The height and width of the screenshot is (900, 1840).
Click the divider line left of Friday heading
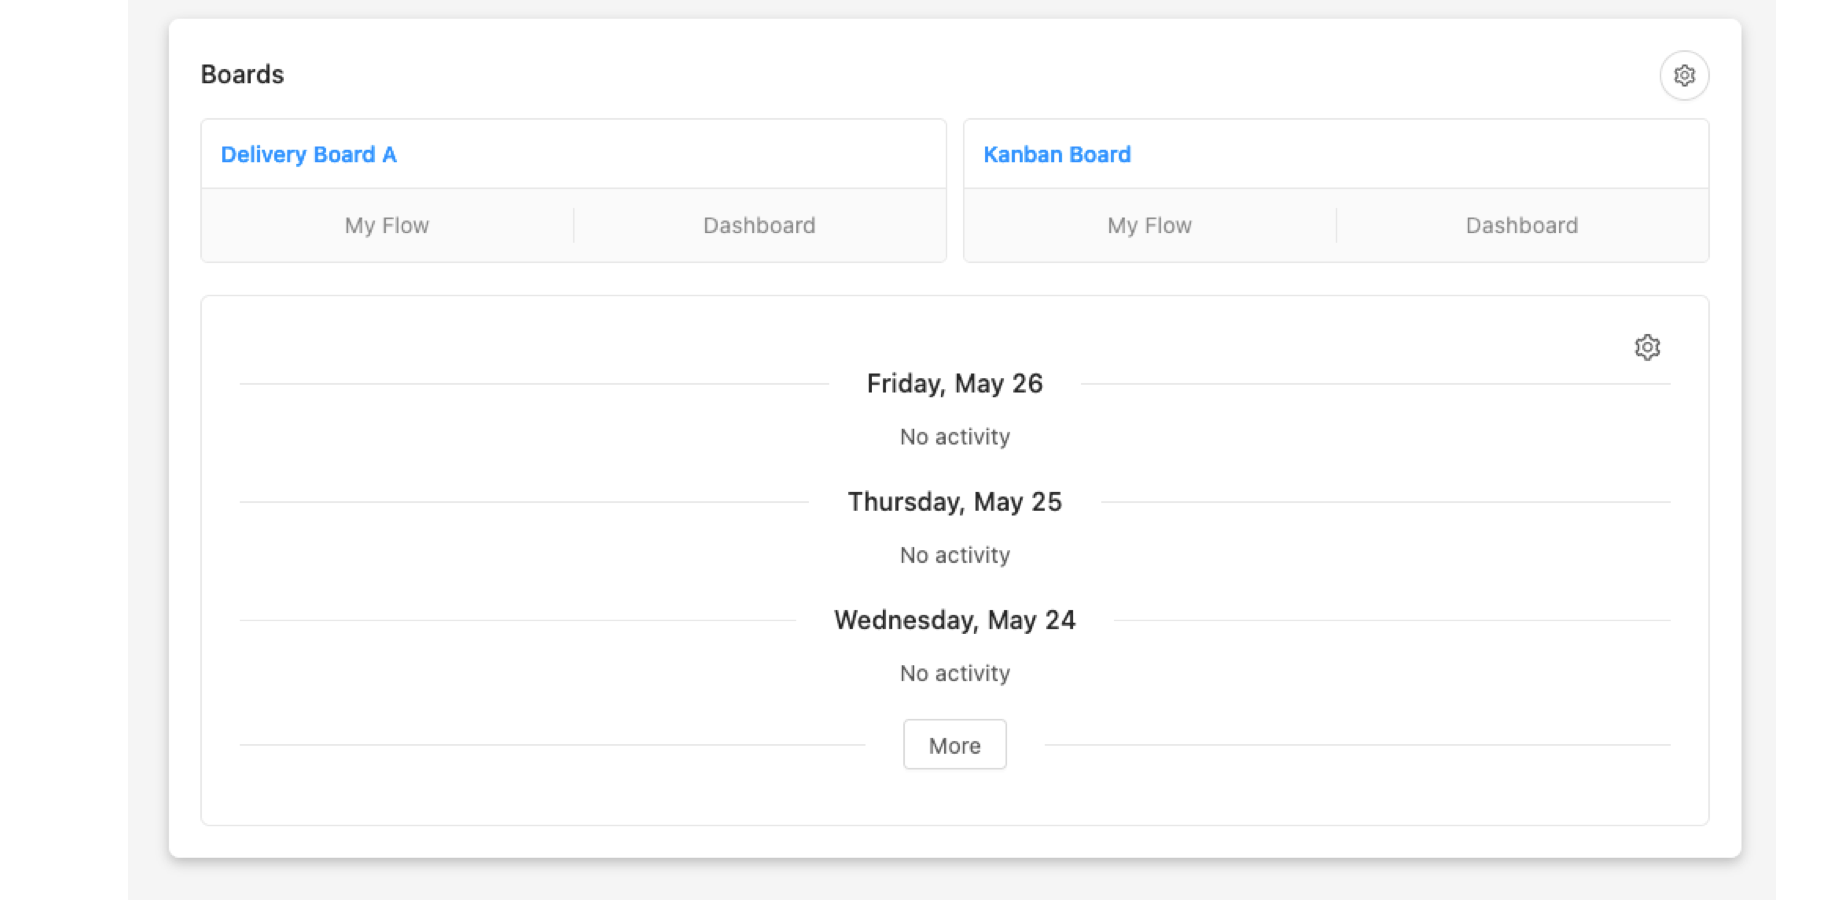coord(535,384)
